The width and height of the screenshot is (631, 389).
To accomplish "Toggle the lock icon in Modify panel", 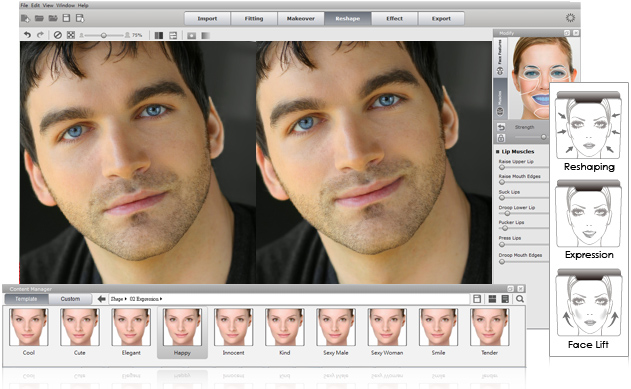I will point(501,138).
